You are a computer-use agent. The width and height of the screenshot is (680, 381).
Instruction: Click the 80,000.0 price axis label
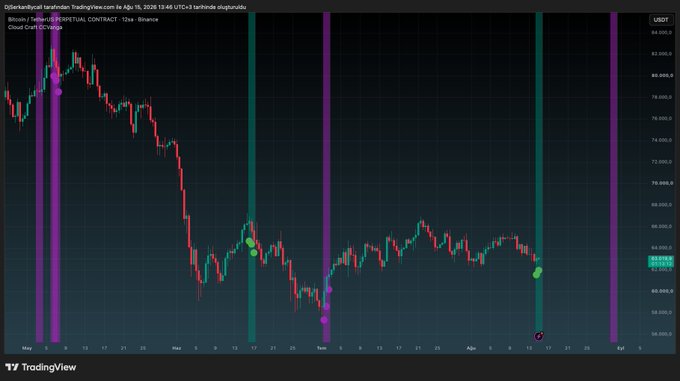[x=661, y=75]
